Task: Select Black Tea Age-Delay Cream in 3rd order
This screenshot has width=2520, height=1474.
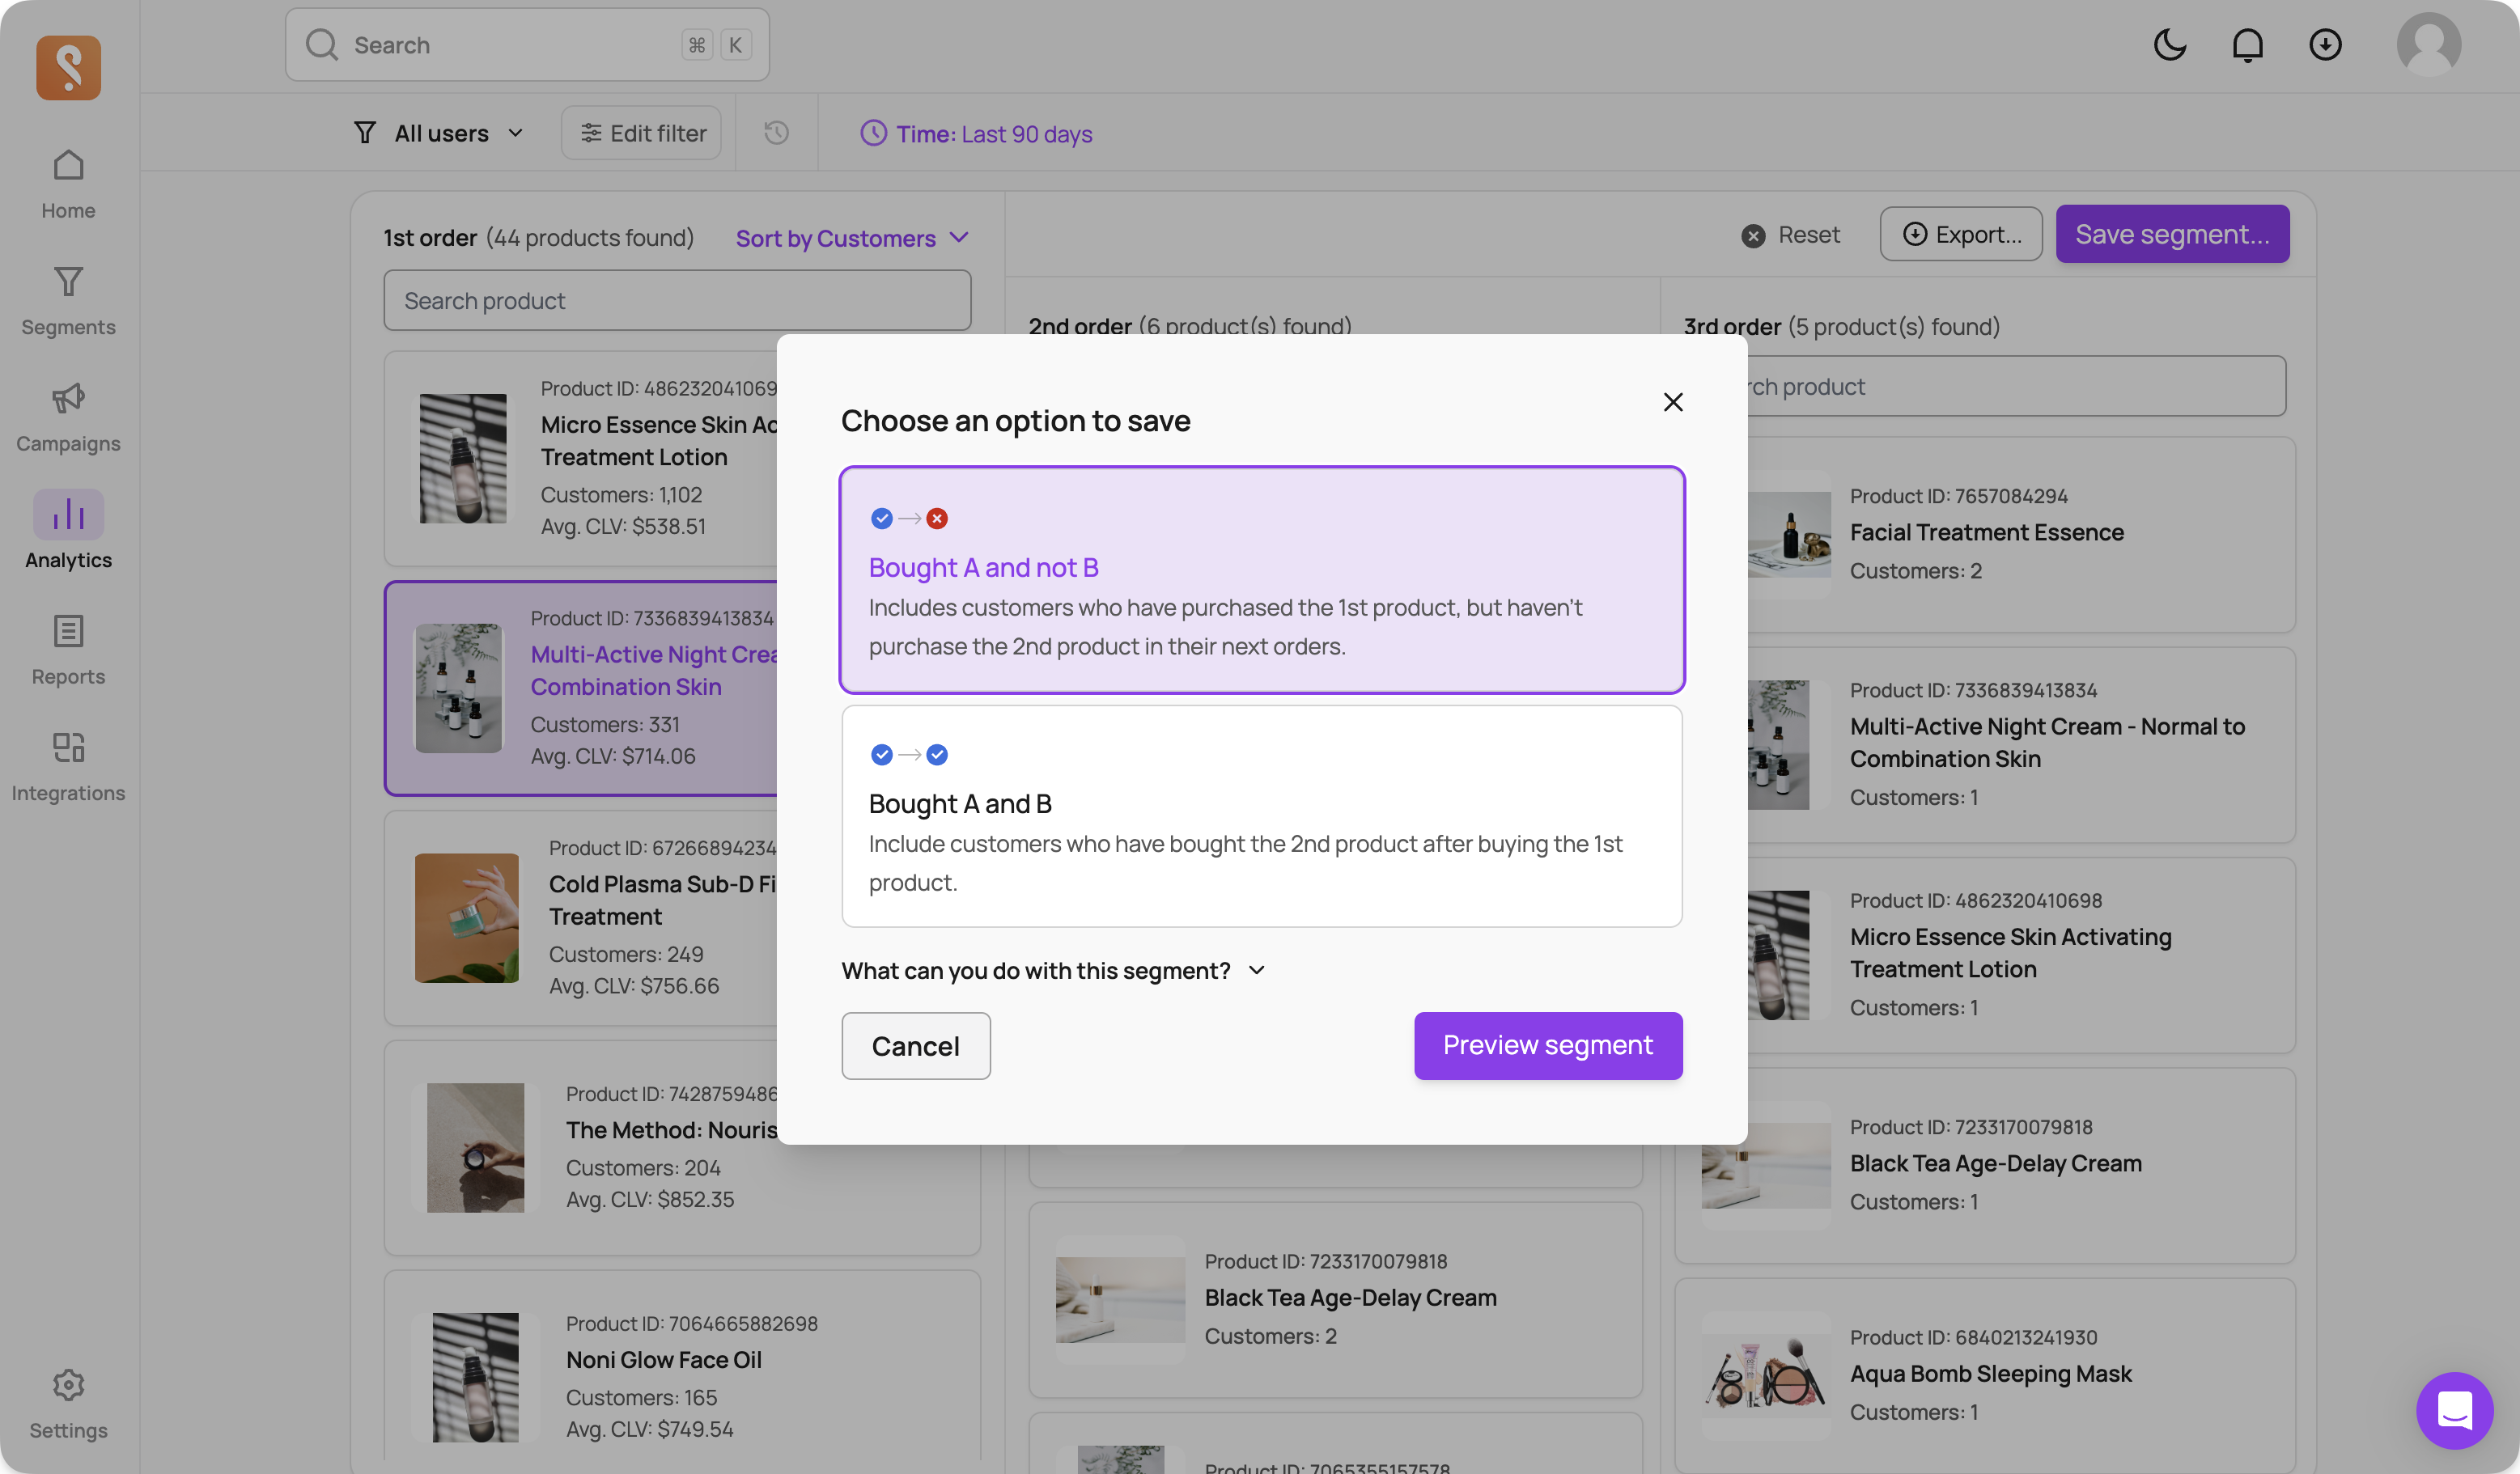Action: click(x=1985, y=1165)
